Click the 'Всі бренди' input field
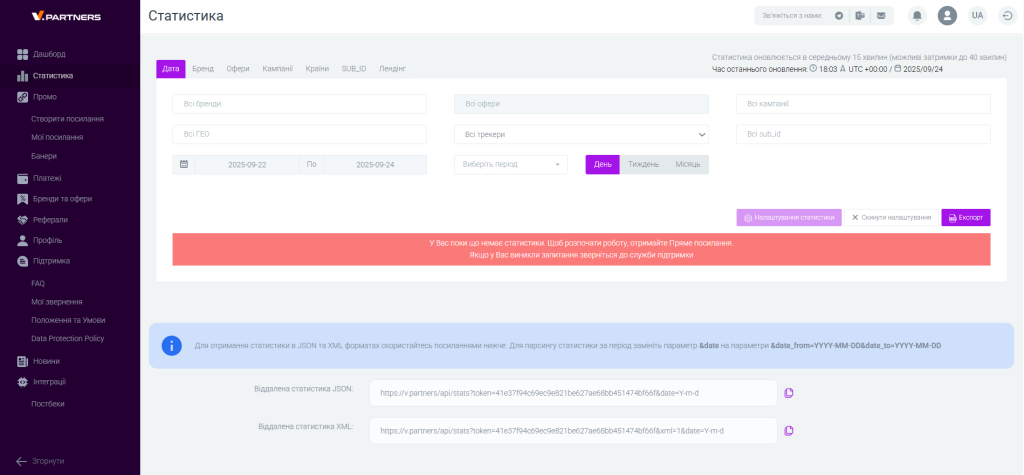Image resolution: width=1024 pixels, height=475 pixels. (x=299, y=104)
